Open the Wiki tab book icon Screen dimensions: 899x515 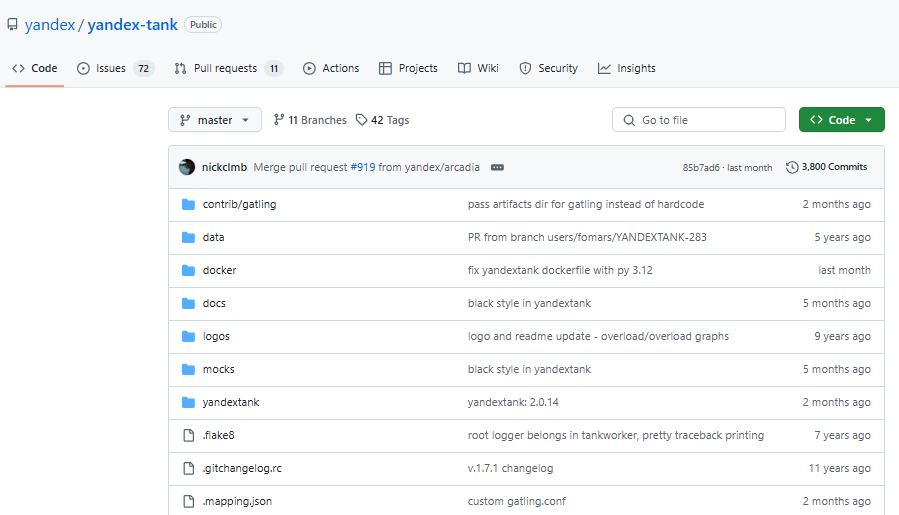[x=464, y=68]
